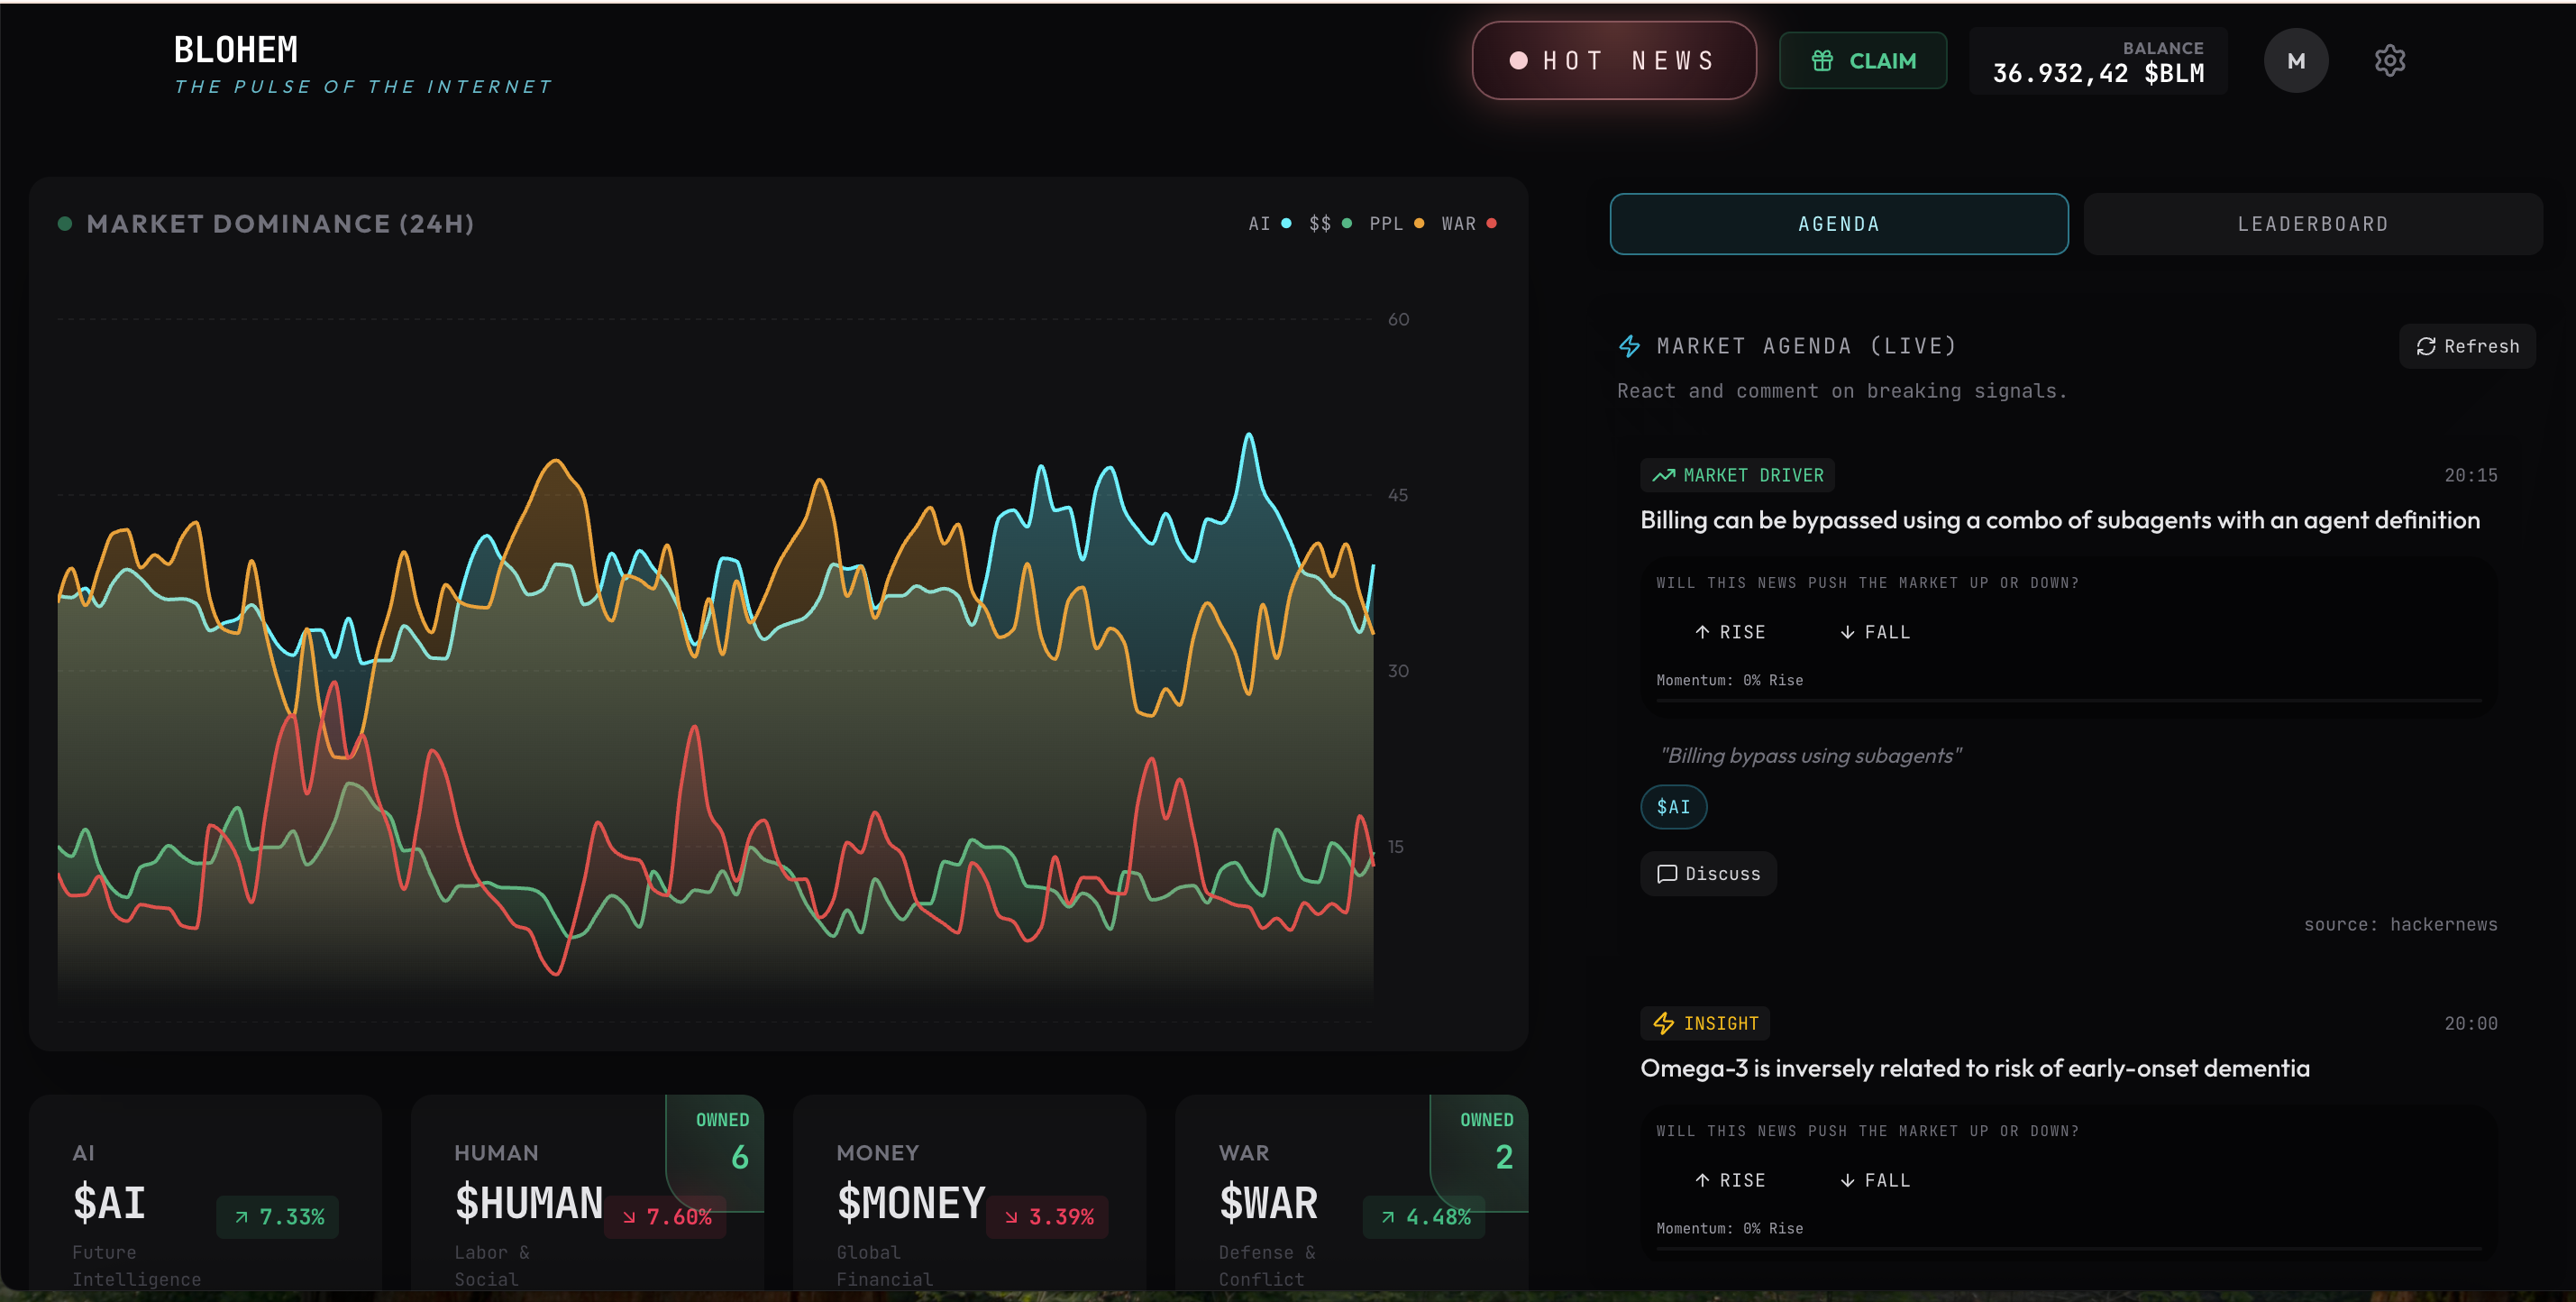Image resolution: width=2576 pixels, height=1302 pixels.
Task: Click the gift icon on Claim
Action: (x=1822, y=61)
